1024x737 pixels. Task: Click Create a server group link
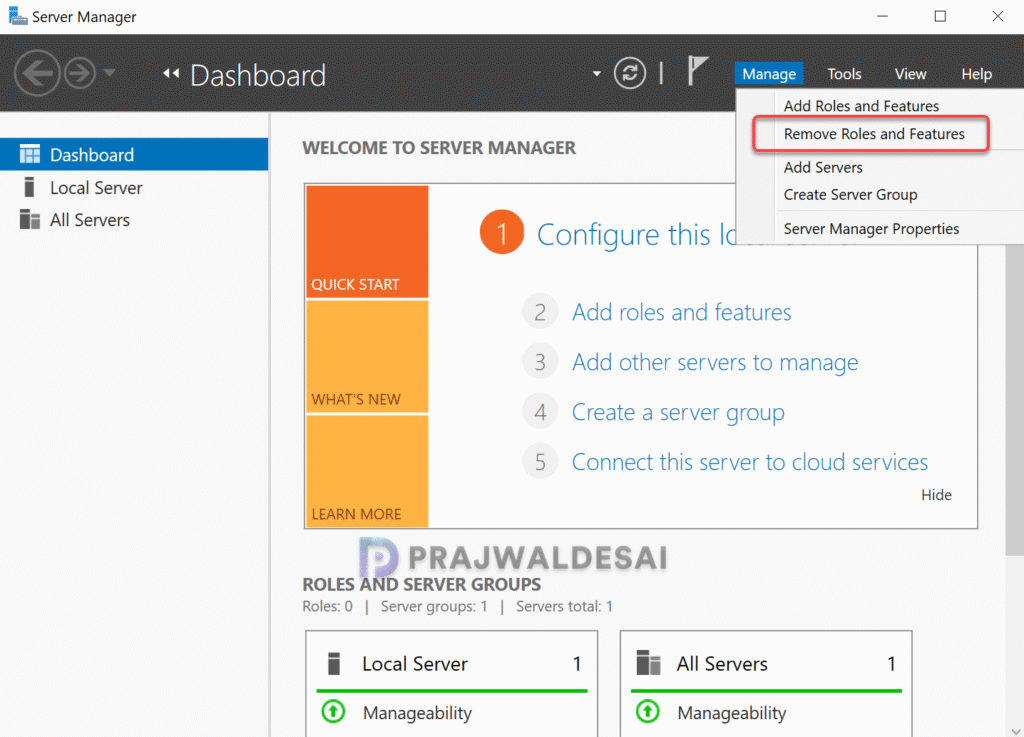click(678, 413)
